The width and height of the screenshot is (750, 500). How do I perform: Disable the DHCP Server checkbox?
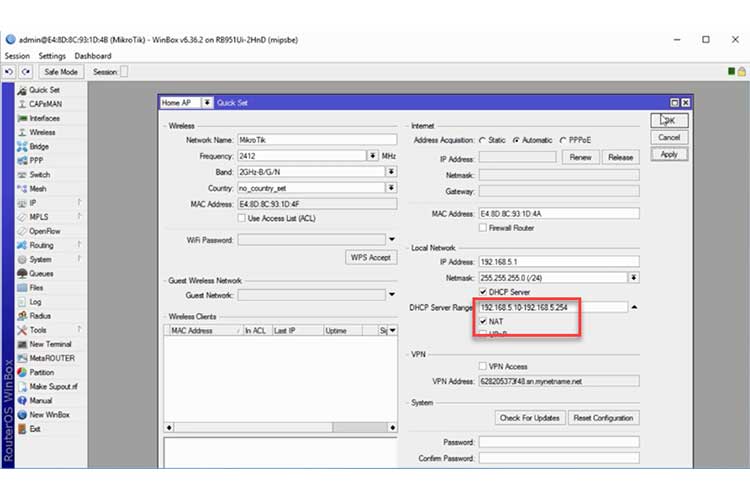[x=484, y=292]
